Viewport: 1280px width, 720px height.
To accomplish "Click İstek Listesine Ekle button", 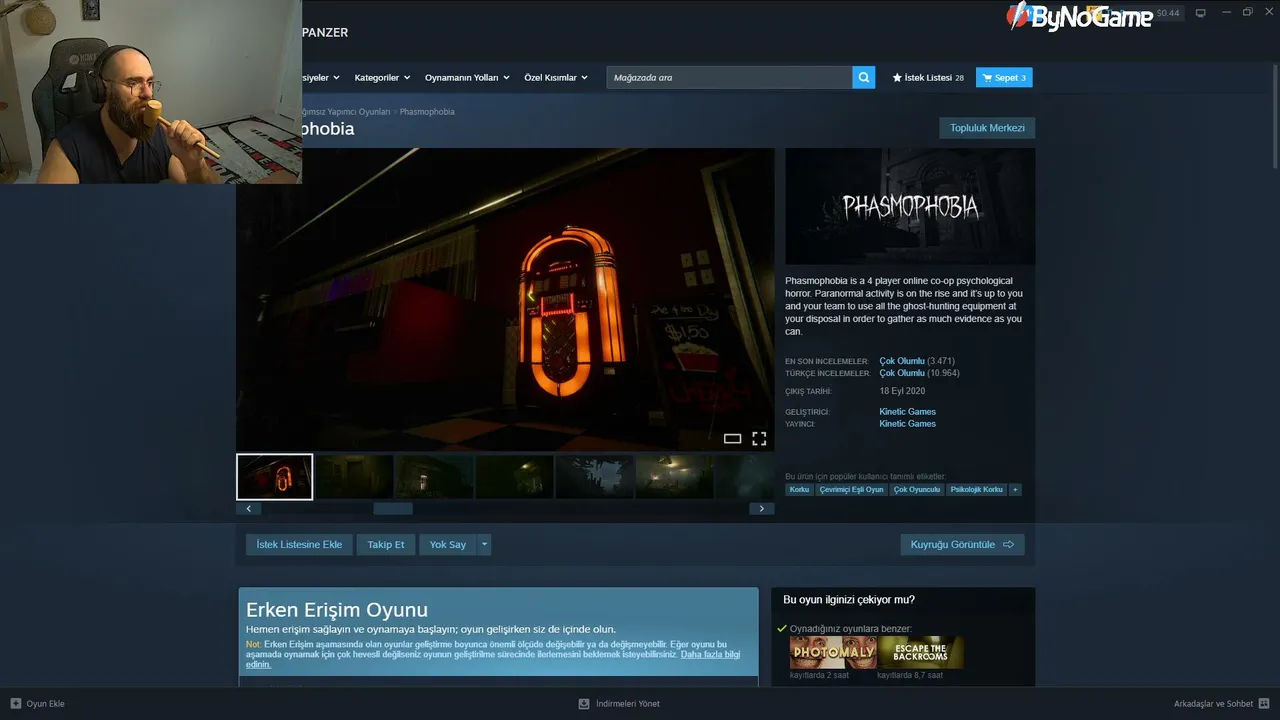I will (299, 544).
